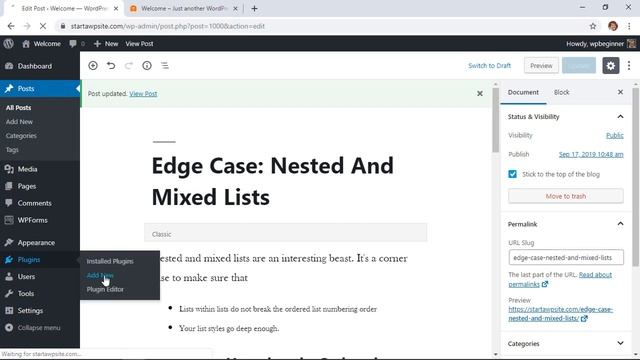Close the Edit Post browser tab

pos(116,8)
